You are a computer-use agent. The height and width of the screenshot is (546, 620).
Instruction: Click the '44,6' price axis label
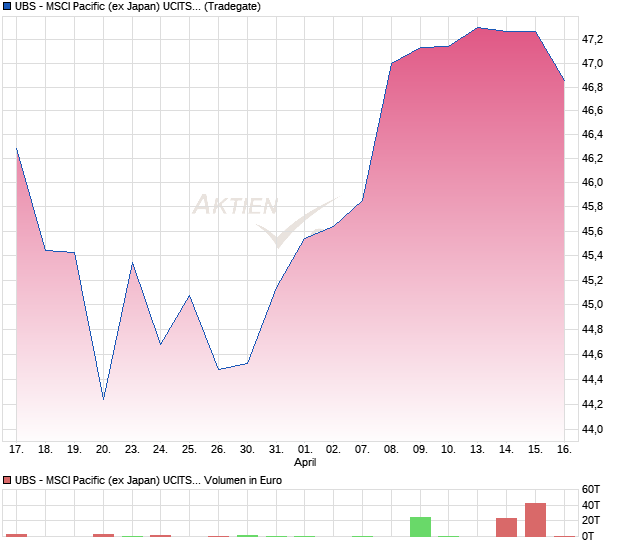tap(592, 354)
